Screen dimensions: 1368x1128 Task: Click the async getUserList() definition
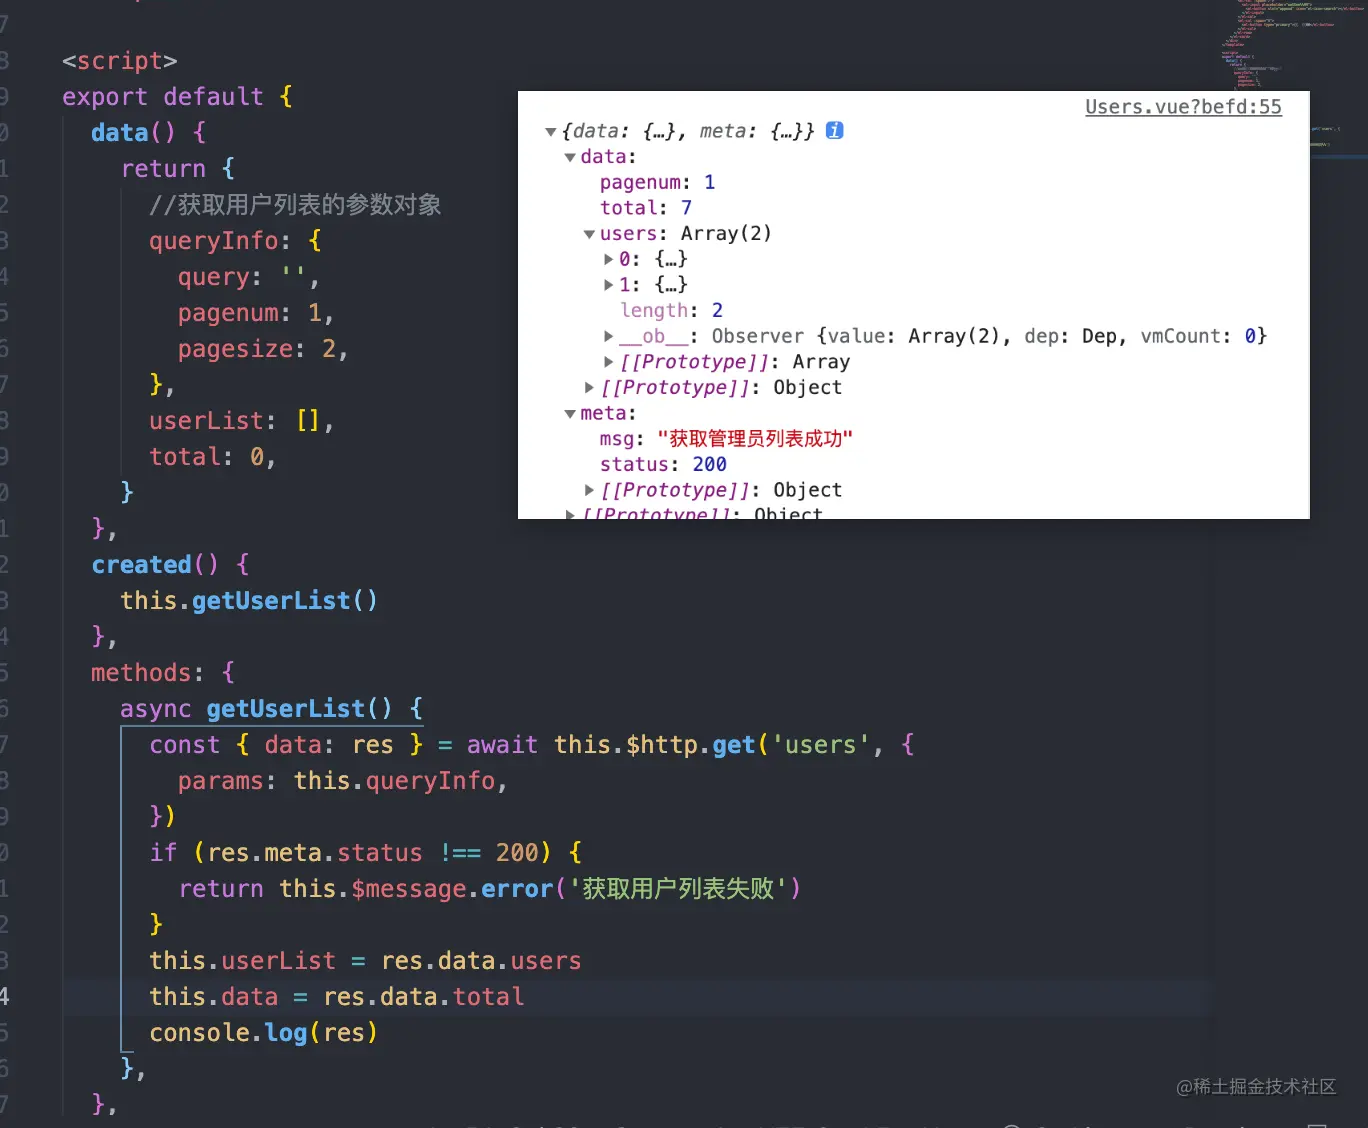(x=272, y=709)
